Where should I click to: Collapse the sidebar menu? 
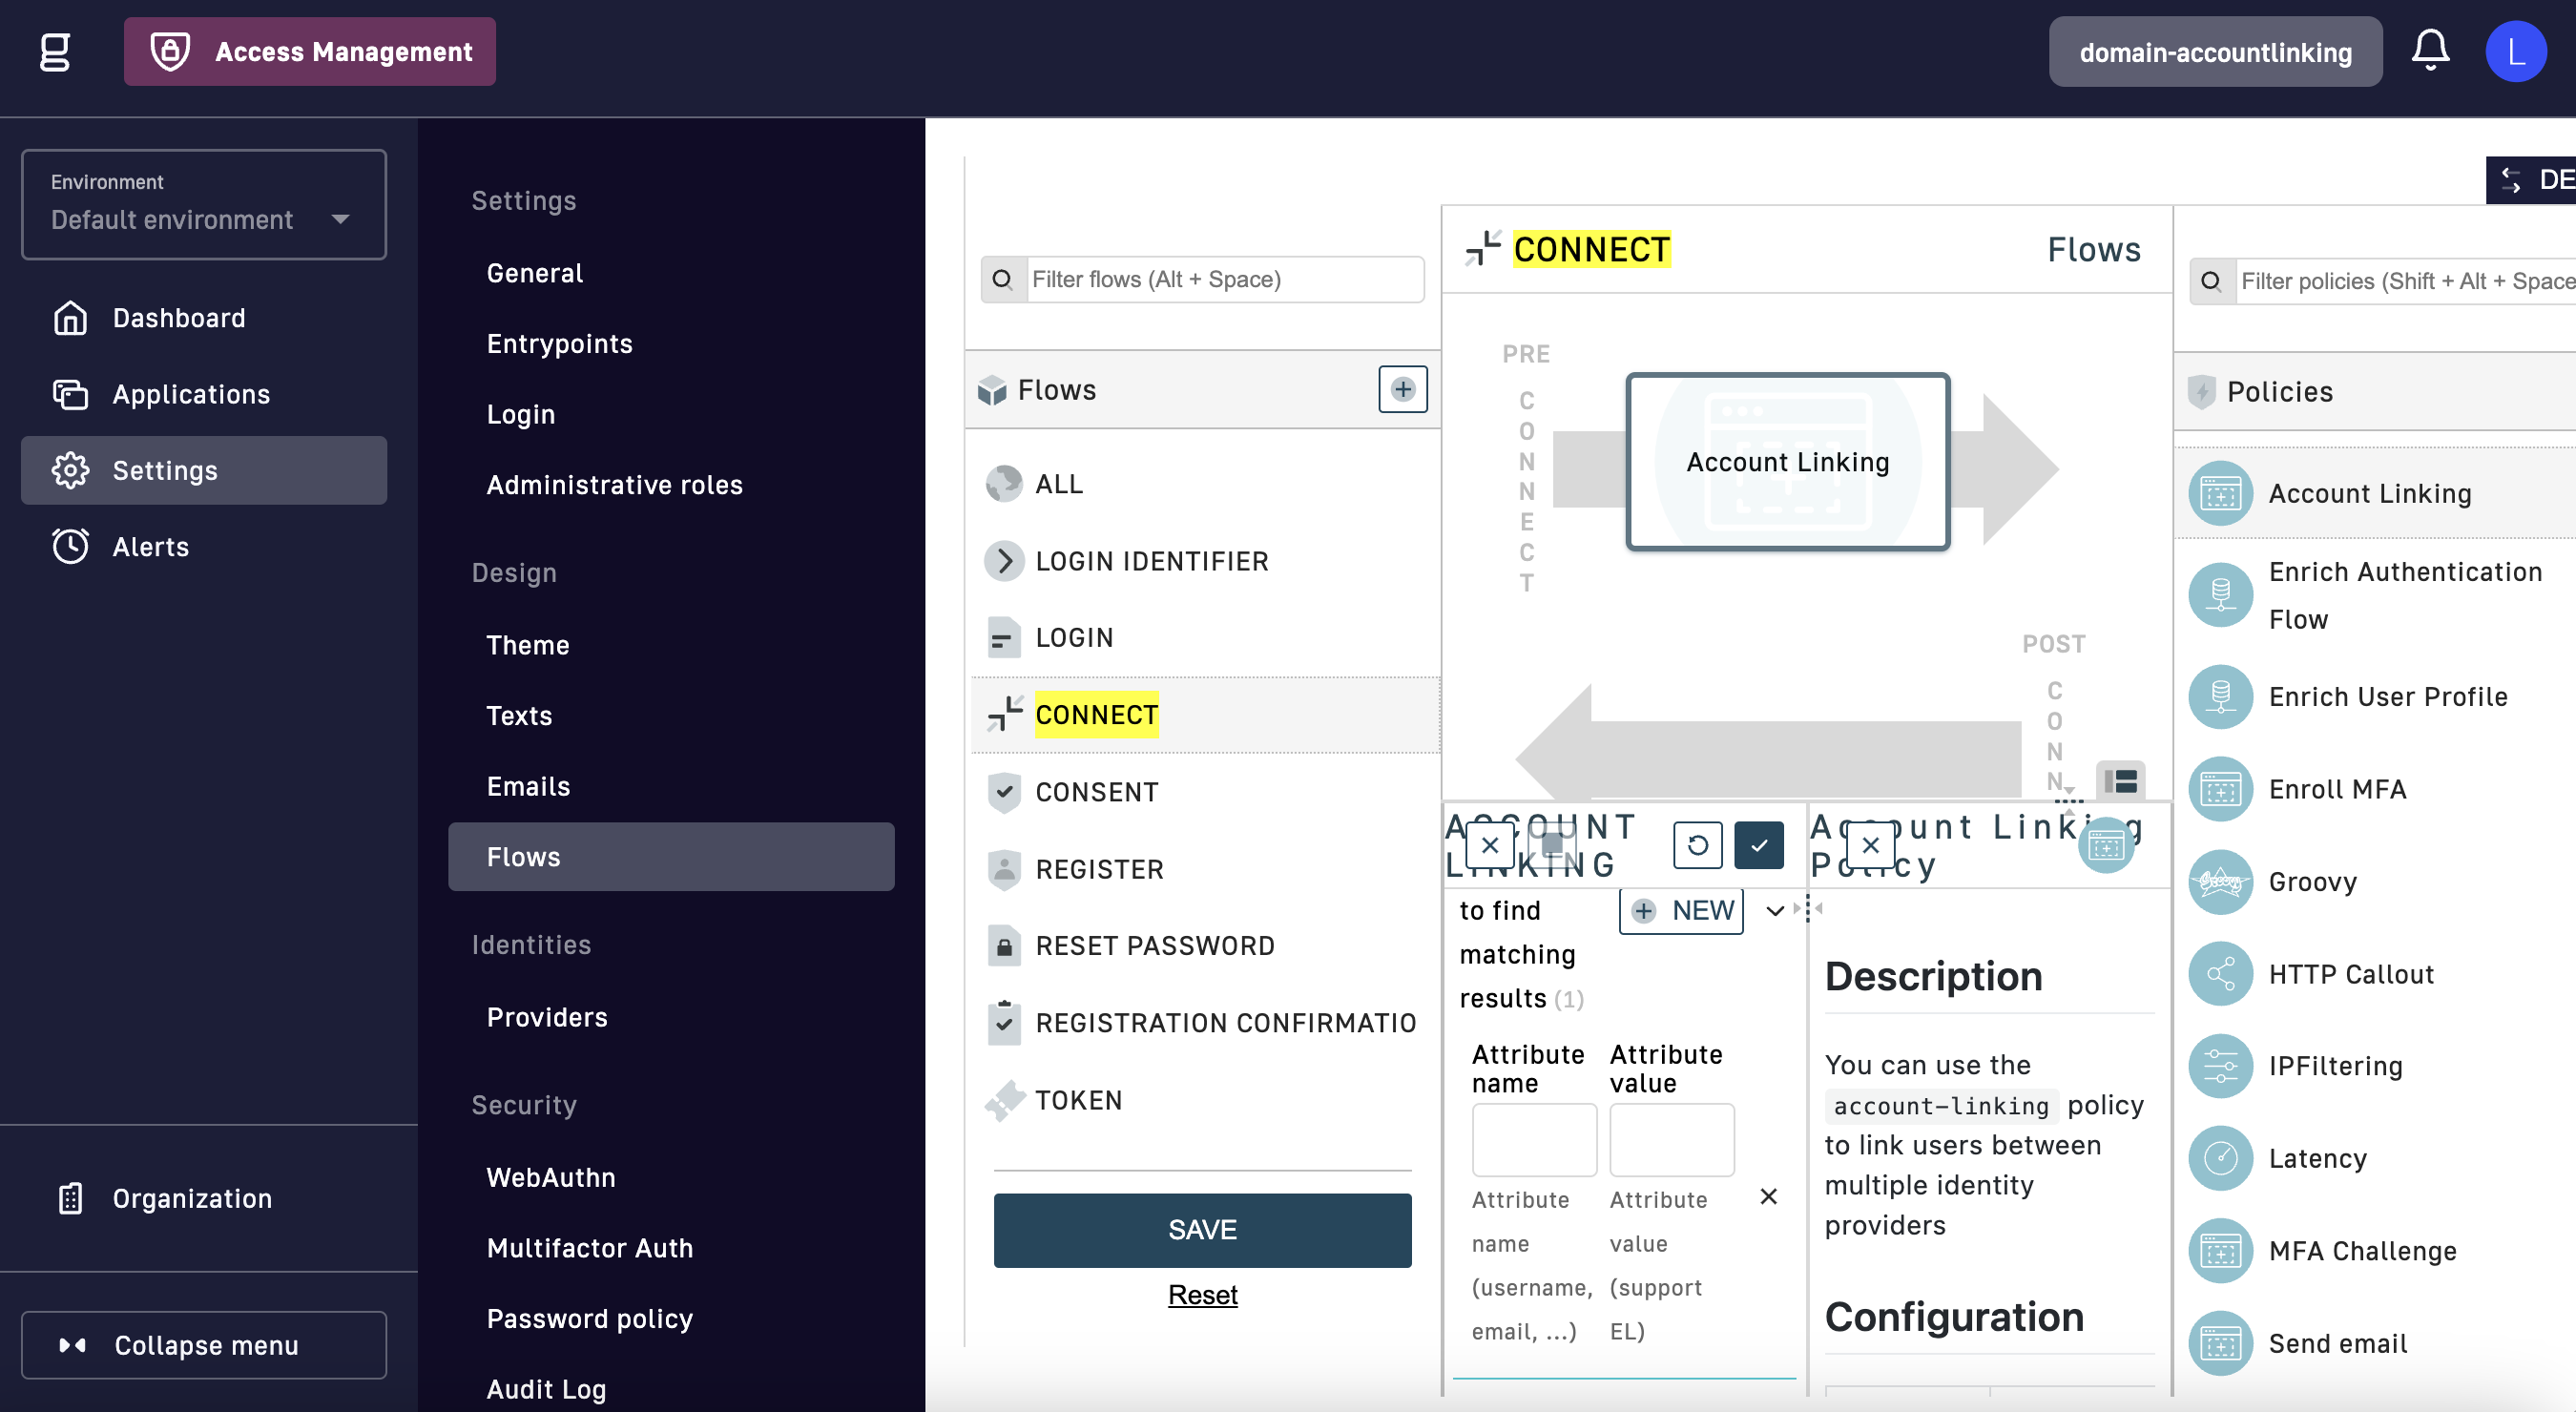click(x=204, y=1345)
